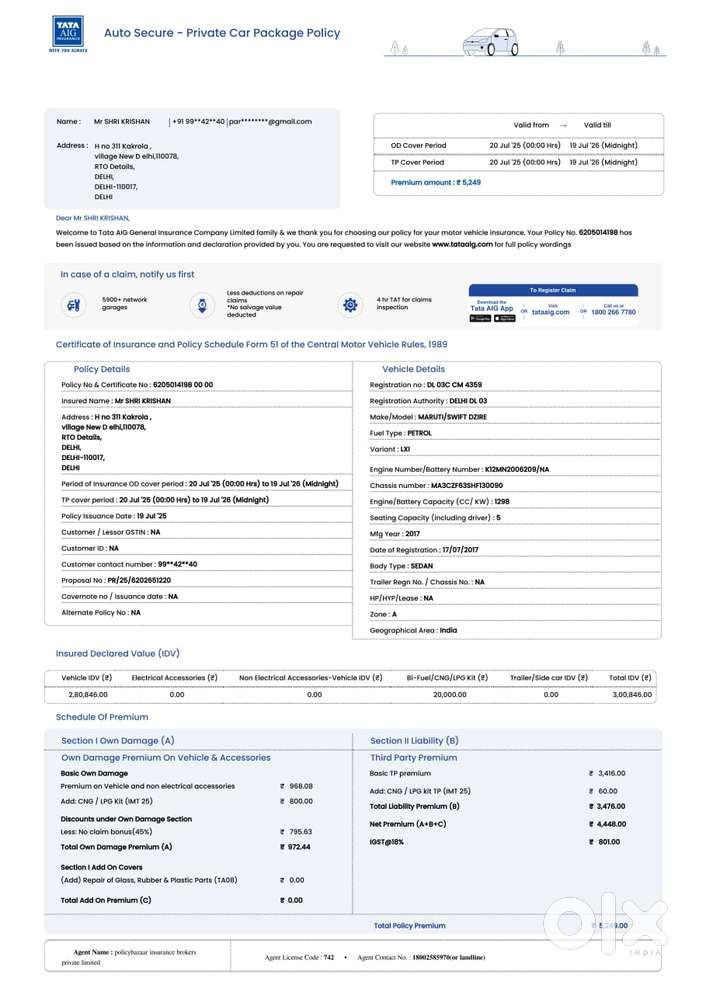Viewport: 706px width, 1000px height.
Task: Visit tataaig.com in the claim box
Action: tap(551, 309)
